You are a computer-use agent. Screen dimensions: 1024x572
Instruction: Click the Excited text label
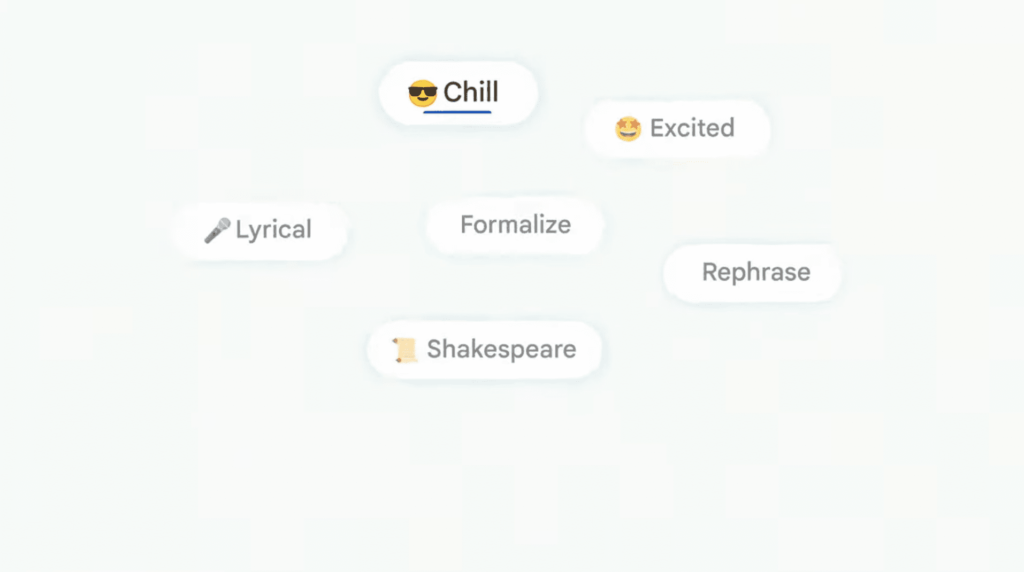tap(692, 128)
